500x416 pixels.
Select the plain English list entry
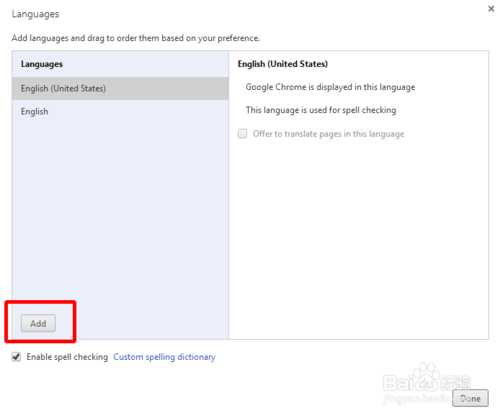(120, 111)
